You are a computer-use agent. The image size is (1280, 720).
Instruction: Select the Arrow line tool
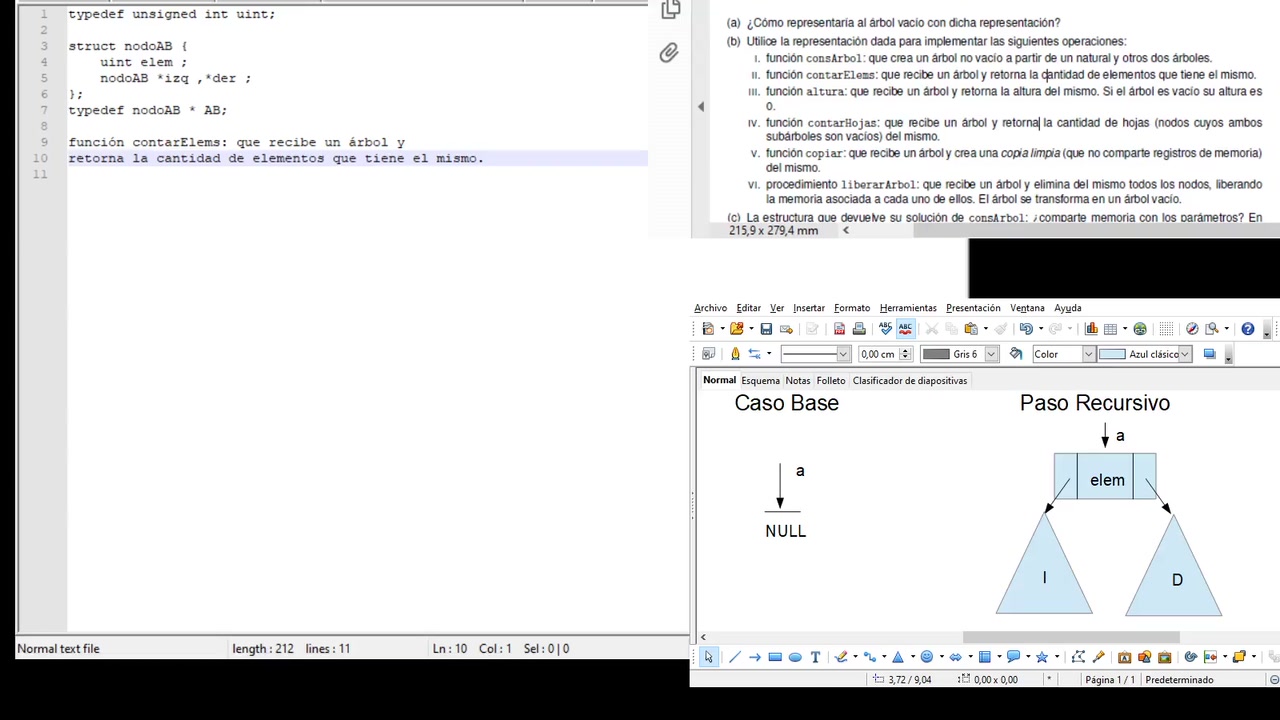(x=754, y=657)
